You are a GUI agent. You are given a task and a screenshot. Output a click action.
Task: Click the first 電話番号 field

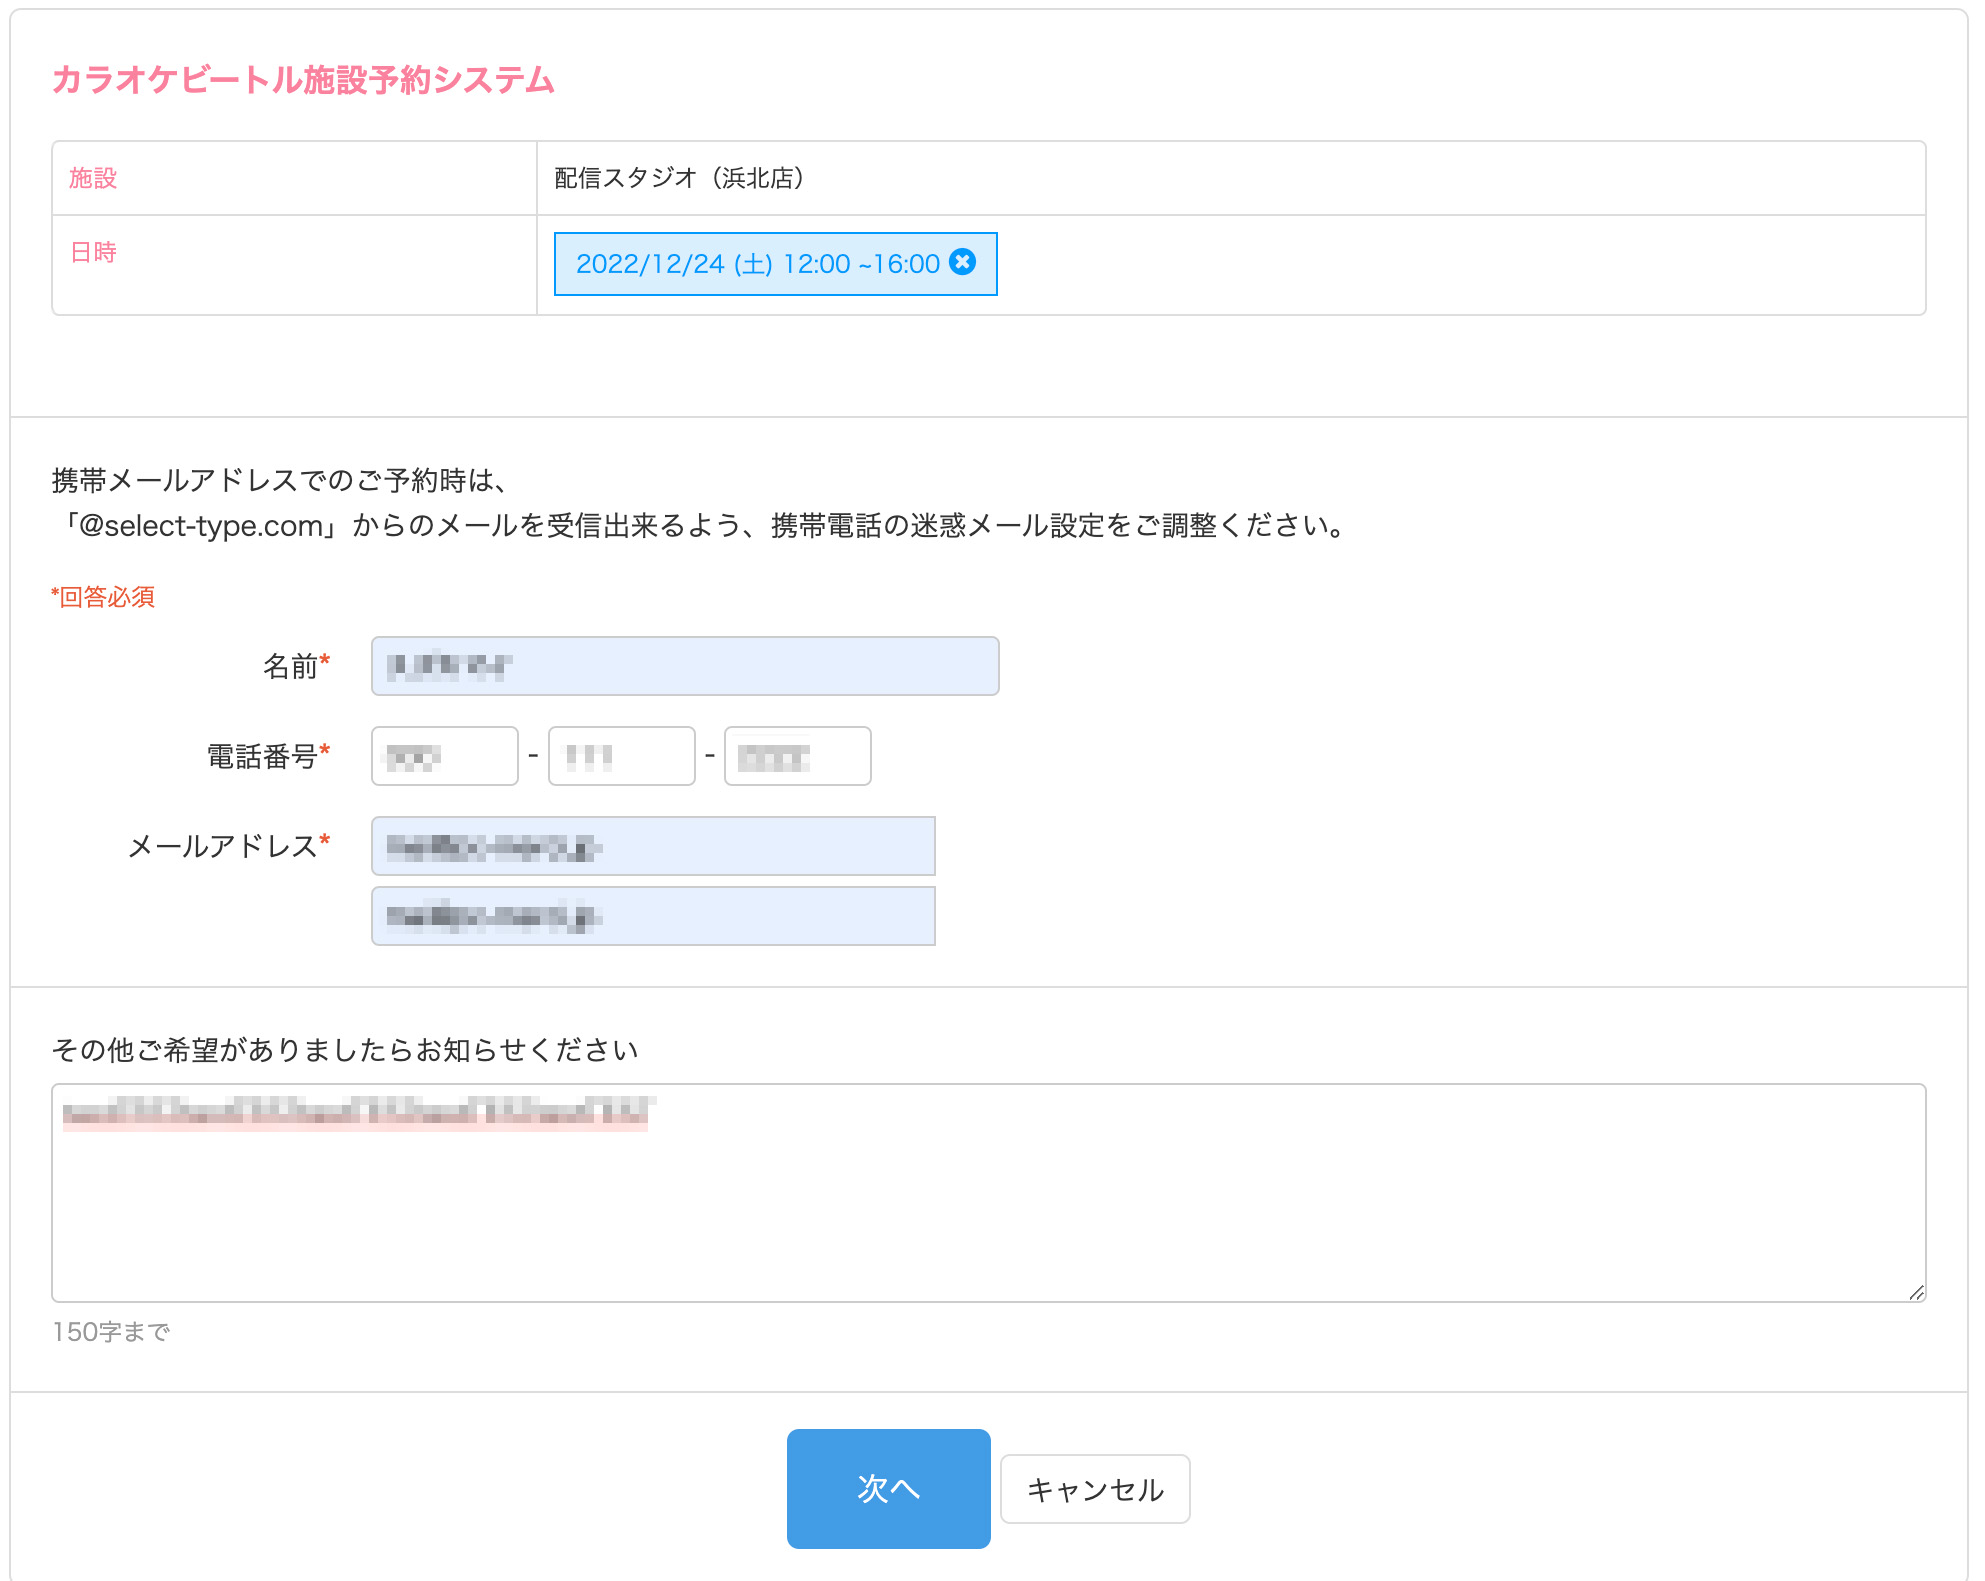pyautogui.click(x=445, y=756)
